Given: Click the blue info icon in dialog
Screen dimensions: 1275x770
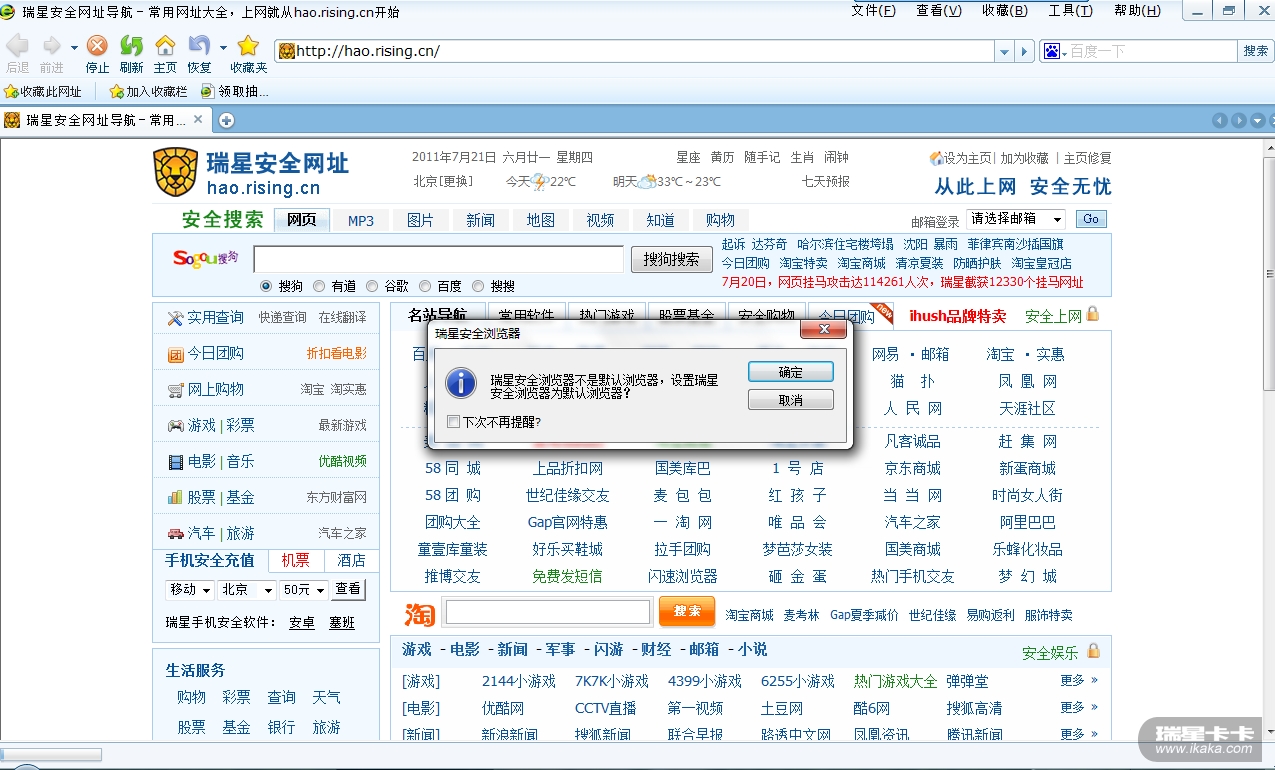Looking at the screenshot, I should tap(461, 382).
